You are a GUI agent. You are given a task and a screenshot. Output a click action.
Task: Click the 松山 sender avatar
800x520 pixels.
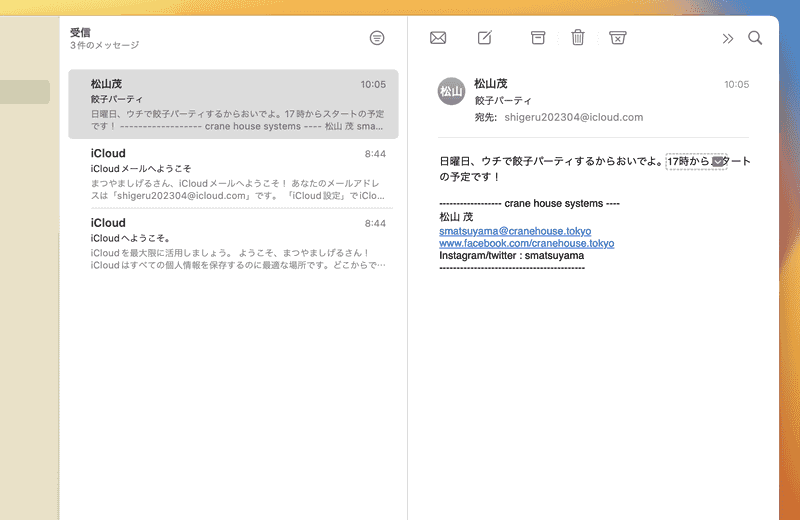451,91
